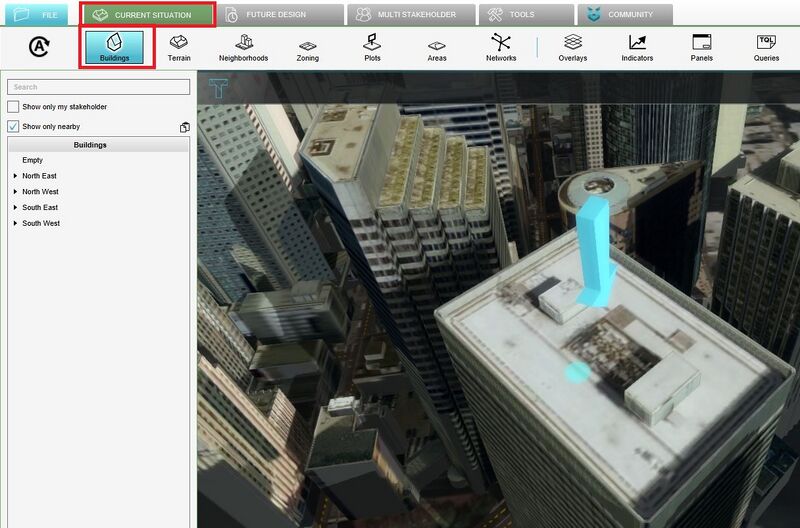Select South East label in list
The image size is (800, 528).
point(40,208)
